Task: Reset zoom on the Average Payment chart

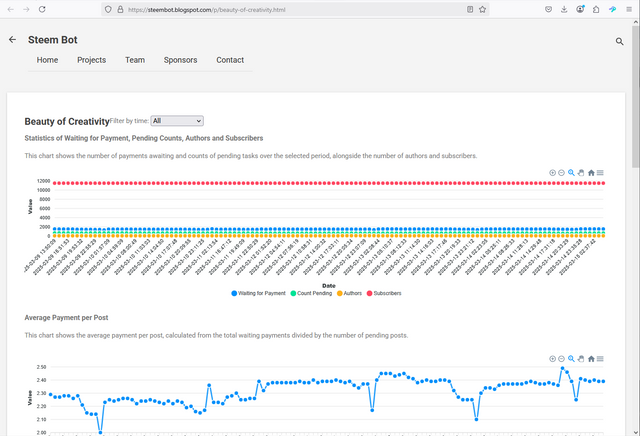Action: pos(591,359)
